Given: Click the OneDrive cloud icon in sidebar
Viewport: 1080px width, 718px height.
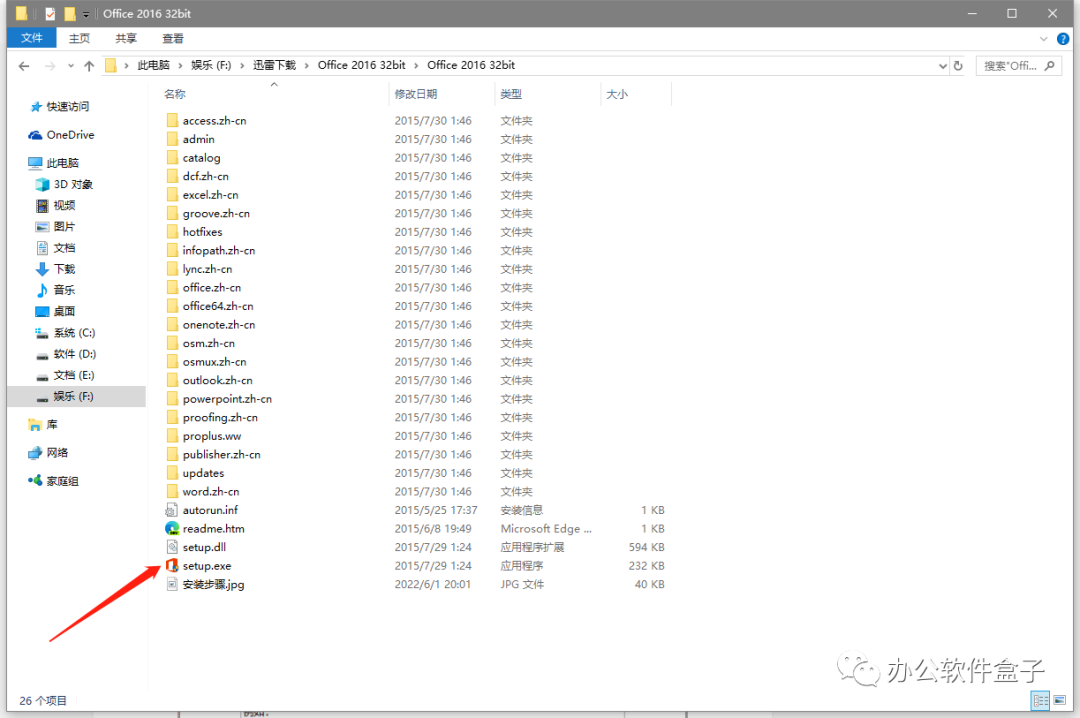Looking at the screenshot, I should pyautogui.click(x=35, y=135).
